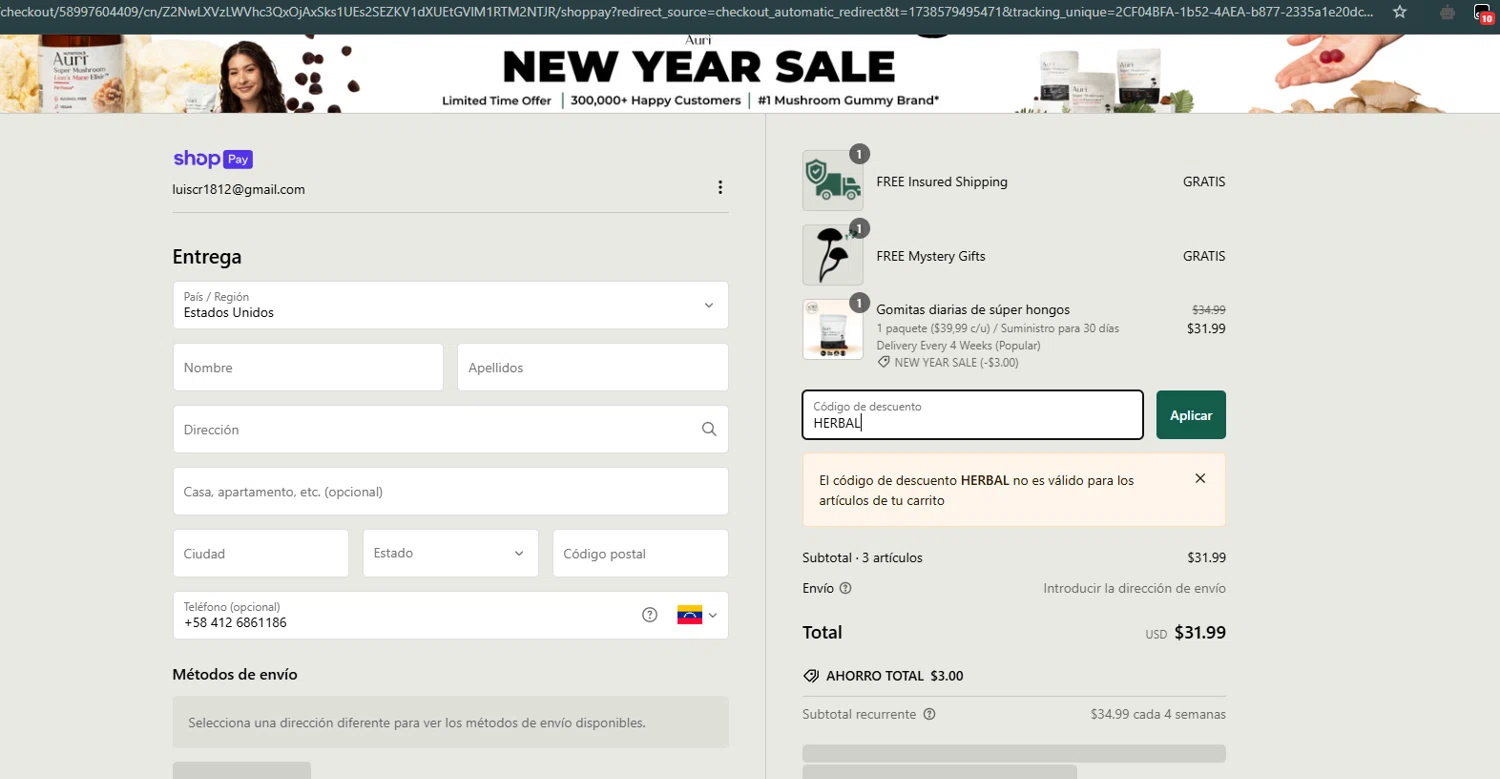Open the three-dot account options menu
The image size is (1500, 779).
(720, 188)
